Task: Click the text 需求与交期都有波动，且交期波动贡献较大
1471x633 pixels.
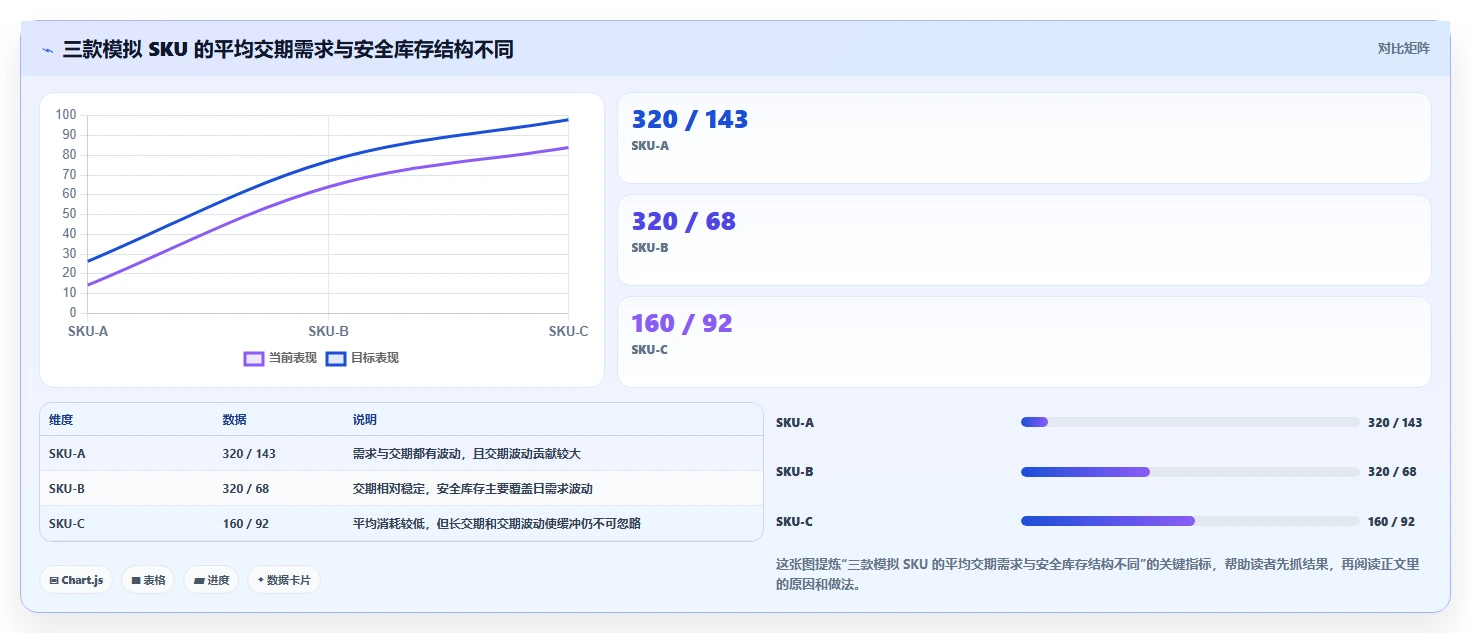Action: point(467,454)
